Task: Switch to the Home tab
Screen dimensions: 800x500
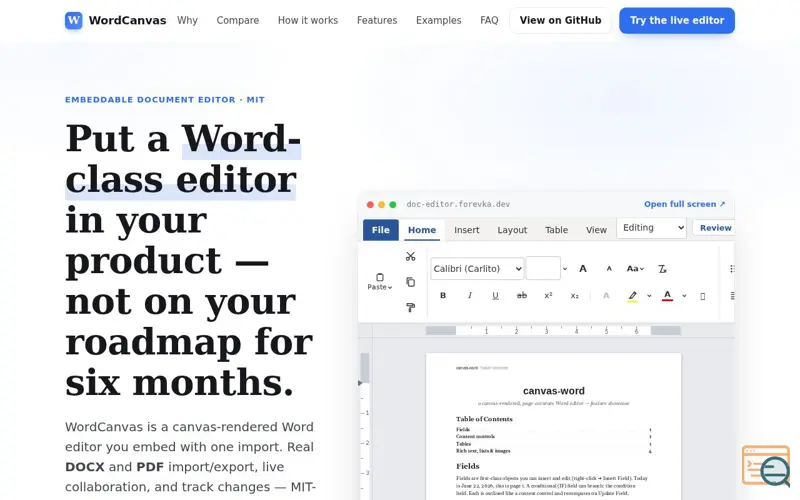Action: point(422,230)
